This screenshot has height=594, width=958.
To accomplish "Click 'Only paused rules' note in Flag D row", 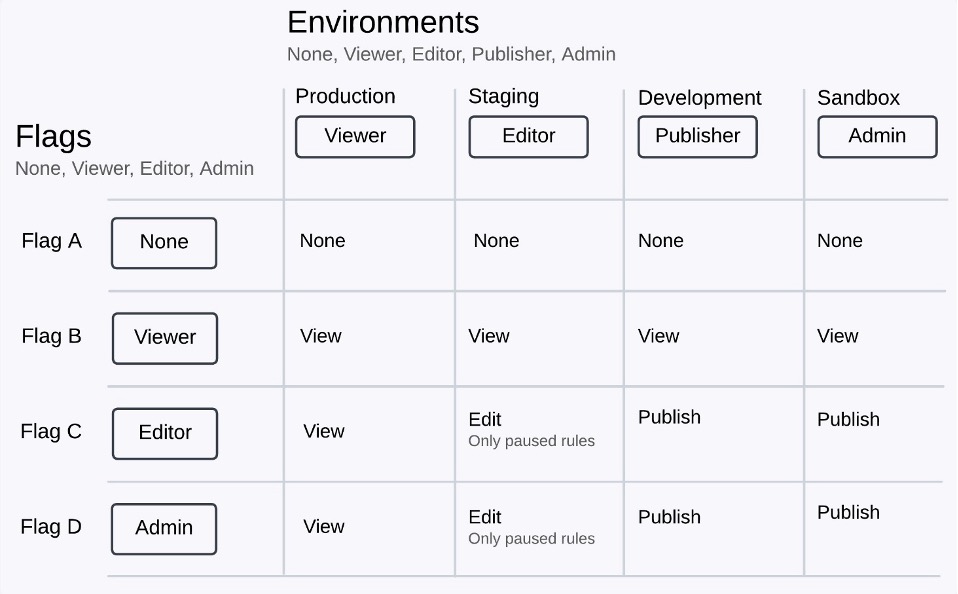I will click(531, 539).
